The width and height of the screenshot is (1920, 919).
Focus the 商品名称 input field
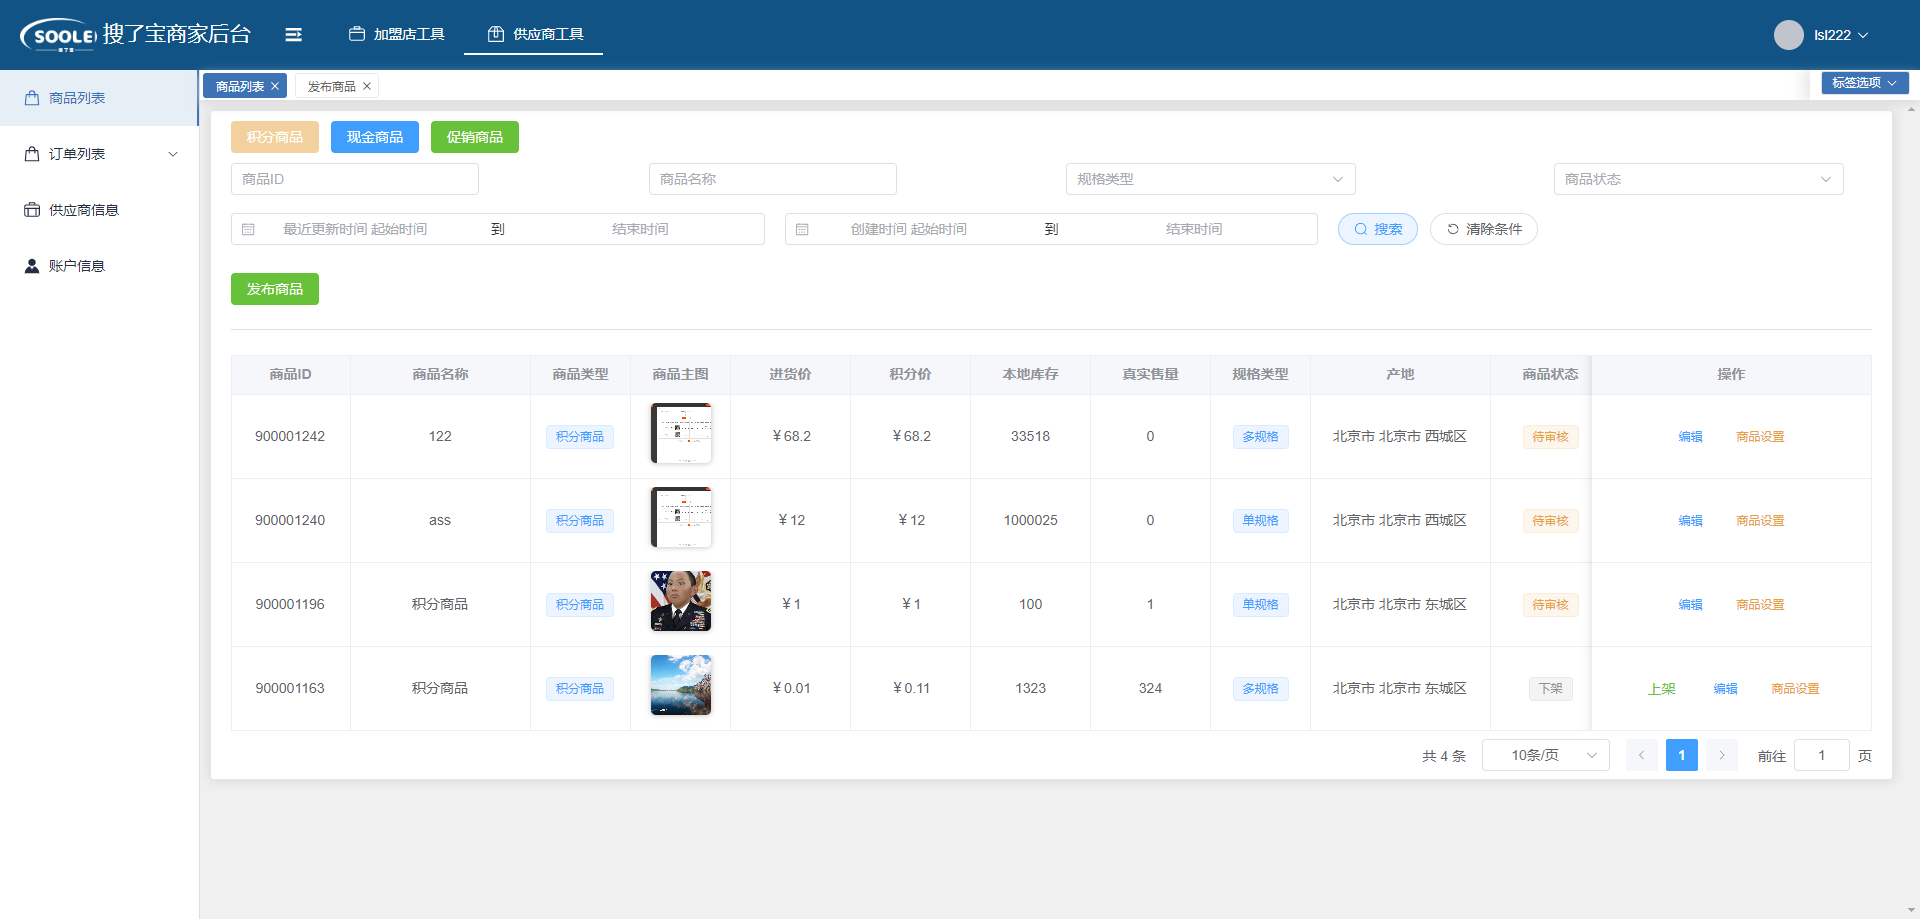coord(773,179)
